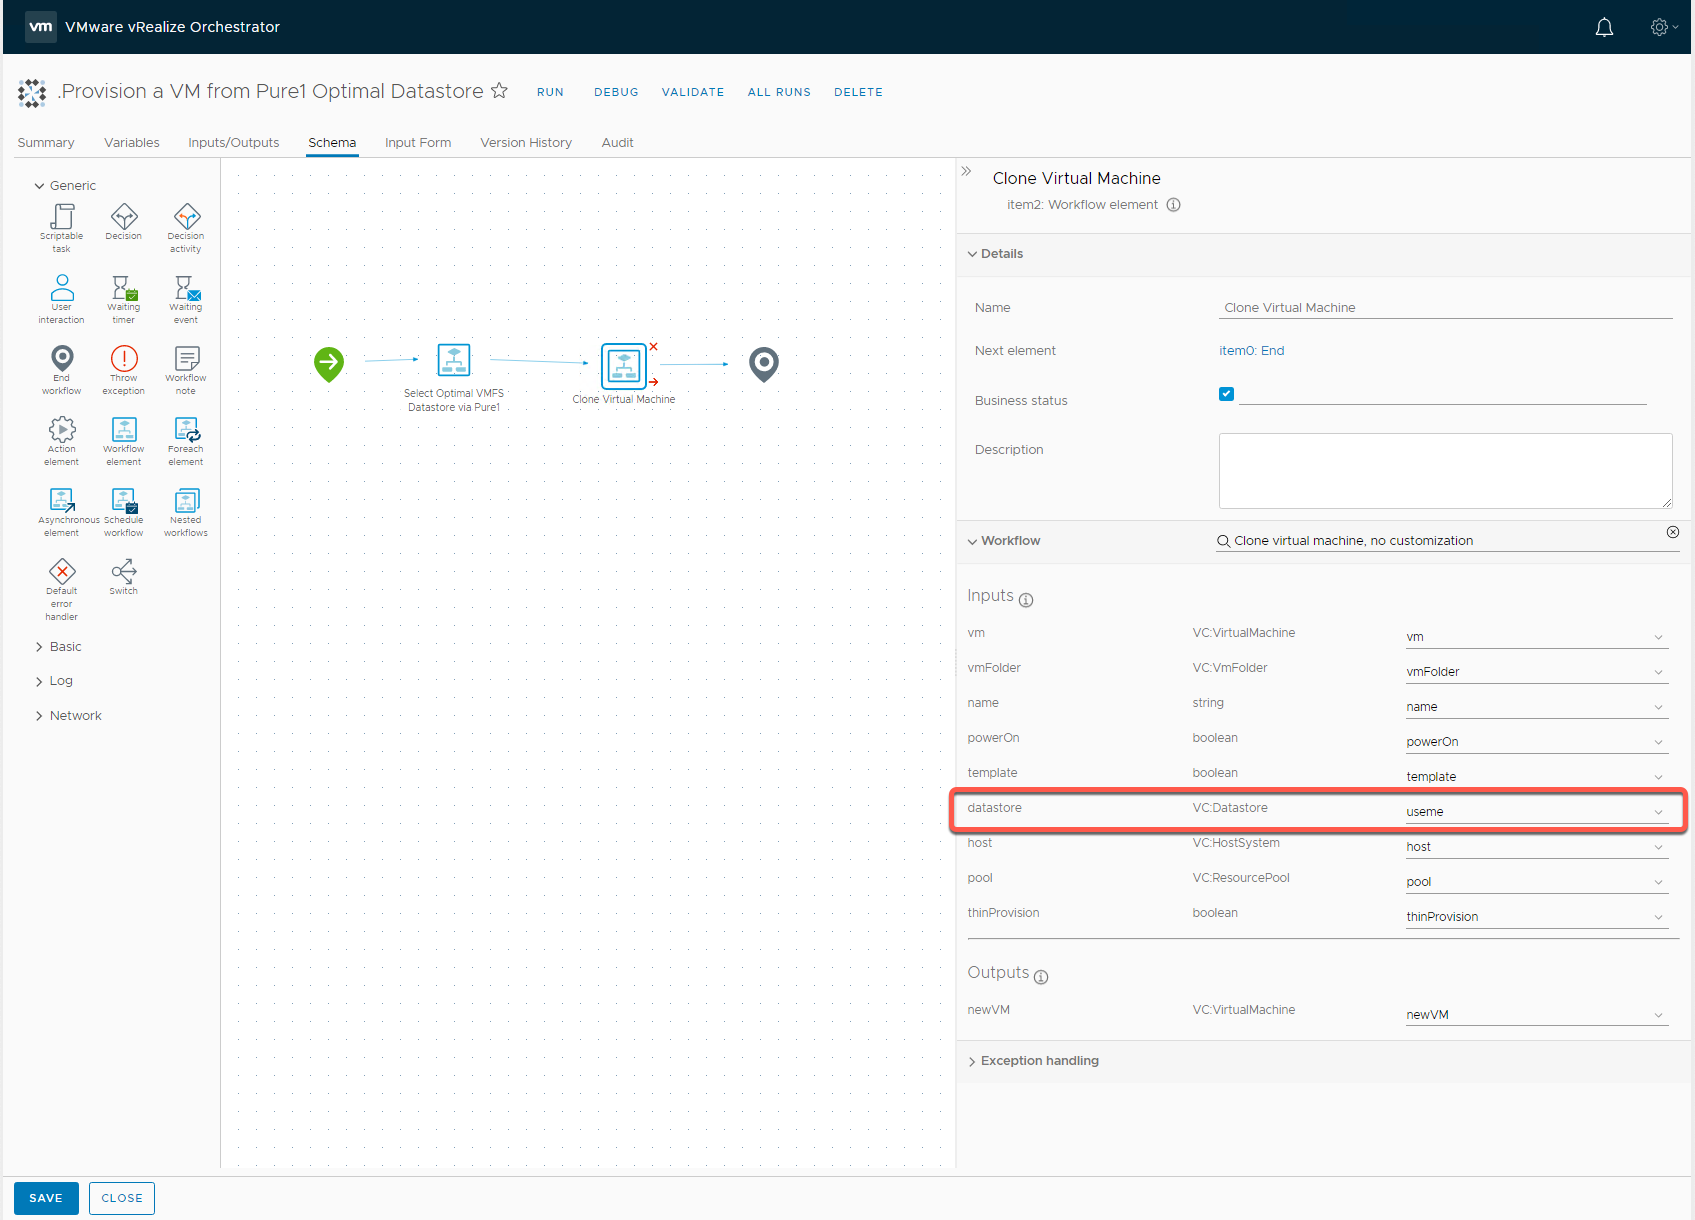Open the datastore binding dropdown showing useme

[1536, 812]
